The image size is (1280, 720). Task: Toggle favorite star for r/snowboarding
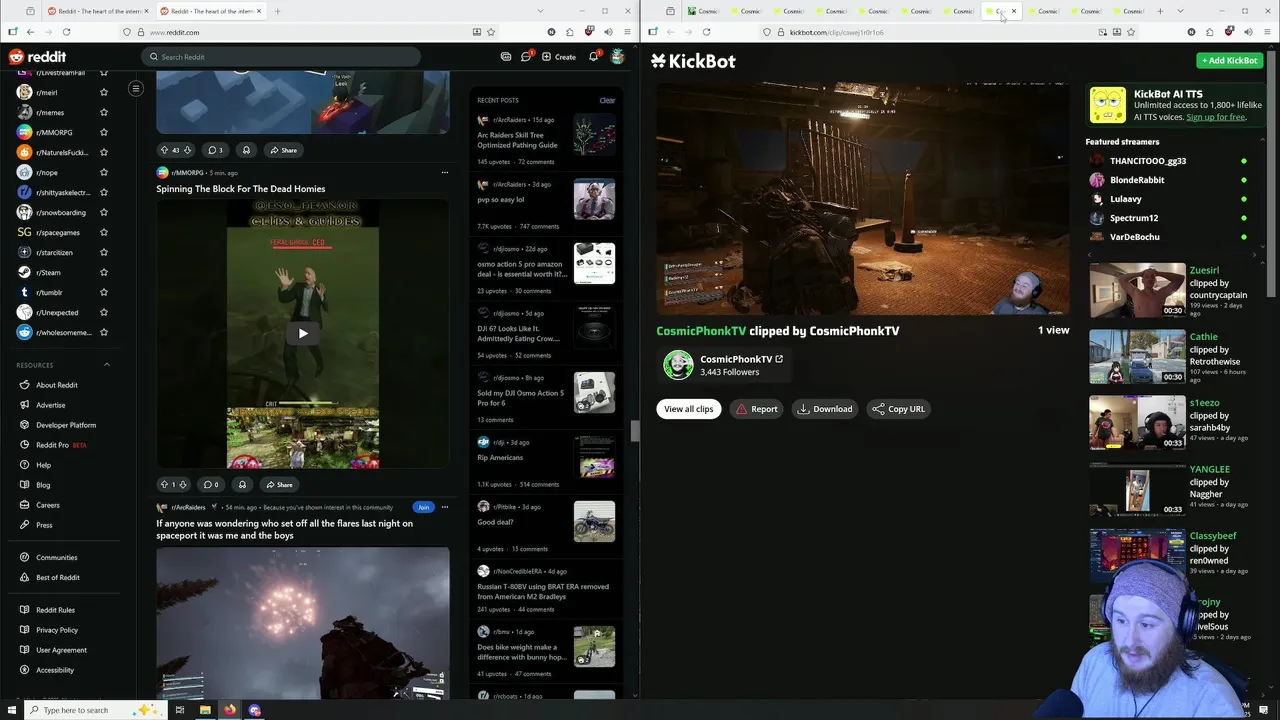pyautogui.click(x=103, y=213)
